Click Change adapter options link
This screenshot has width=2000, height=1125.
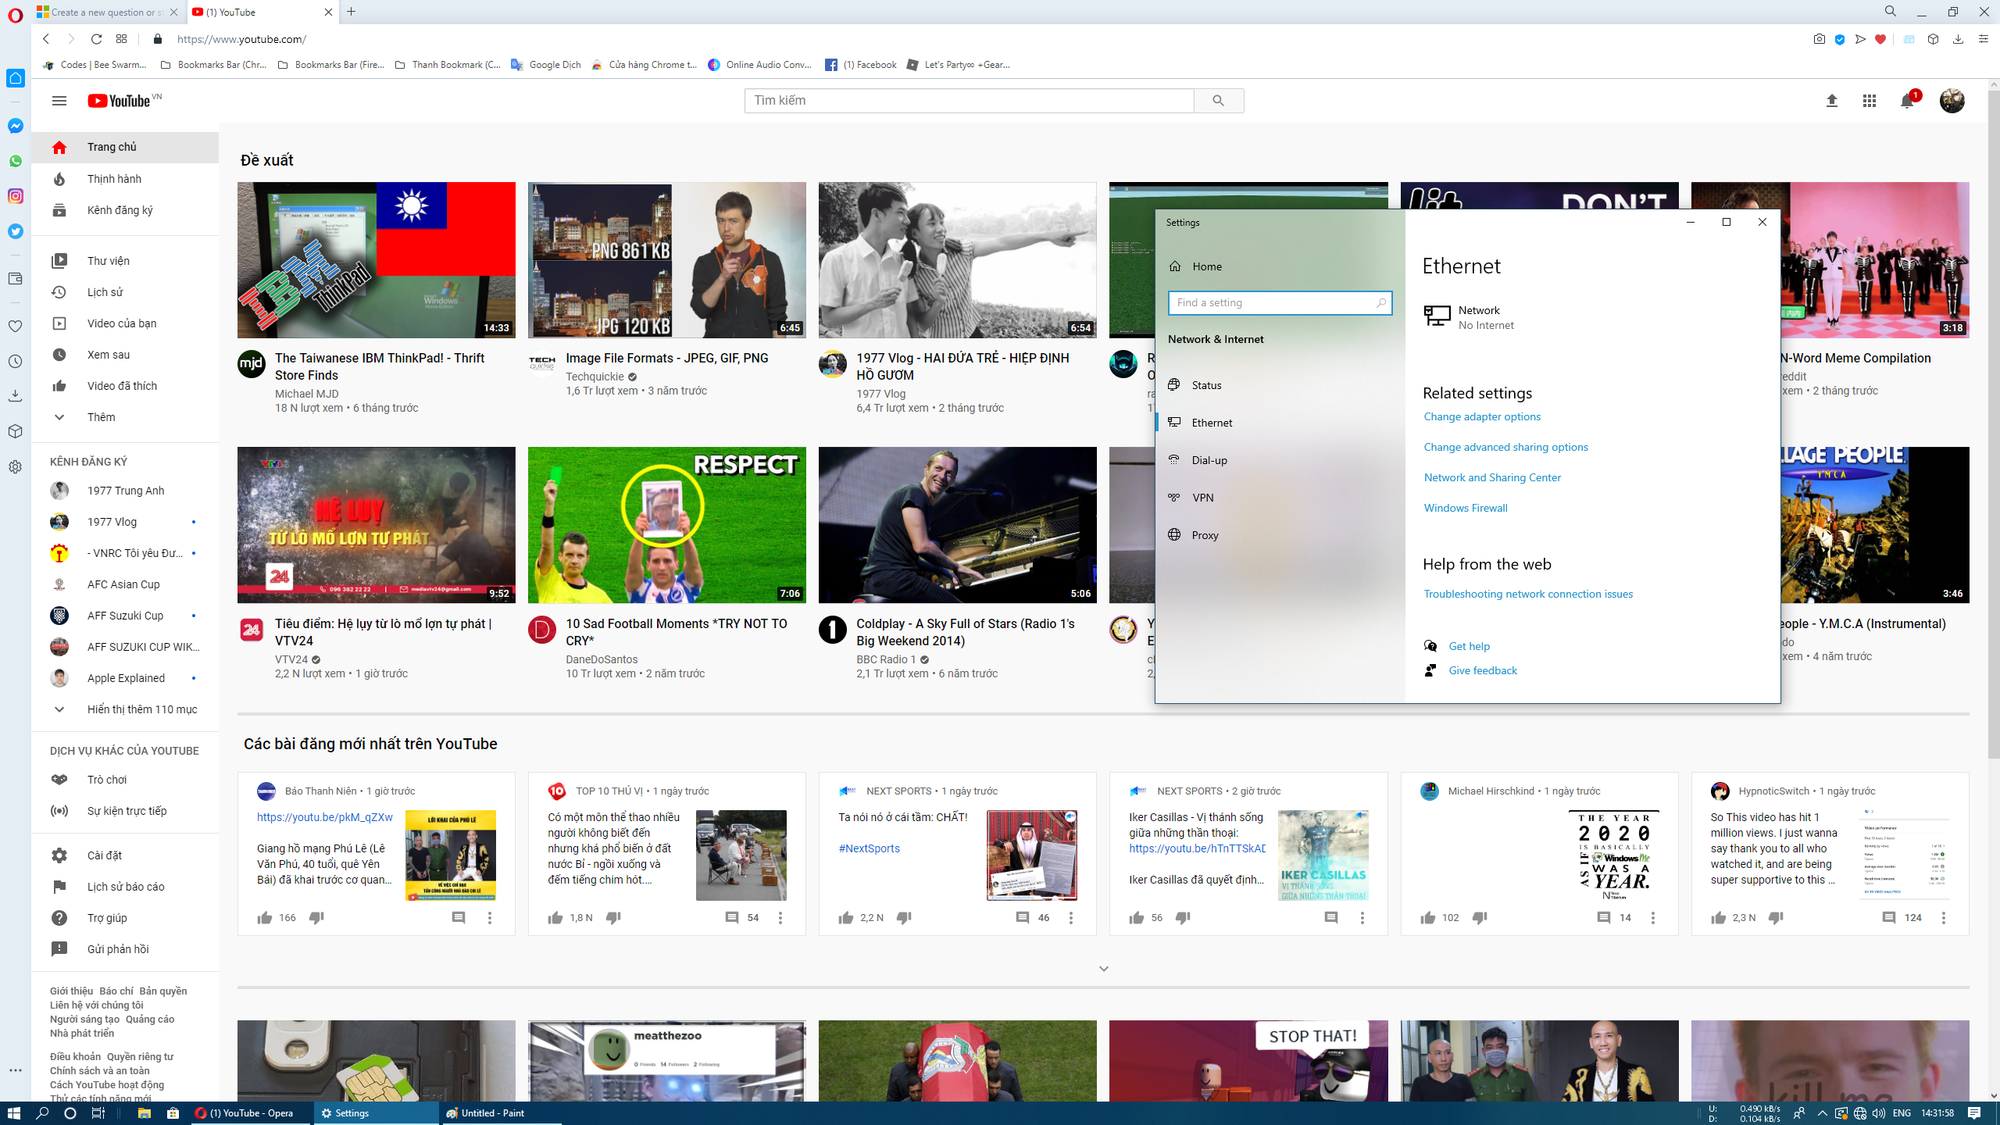click(1482, 417)
